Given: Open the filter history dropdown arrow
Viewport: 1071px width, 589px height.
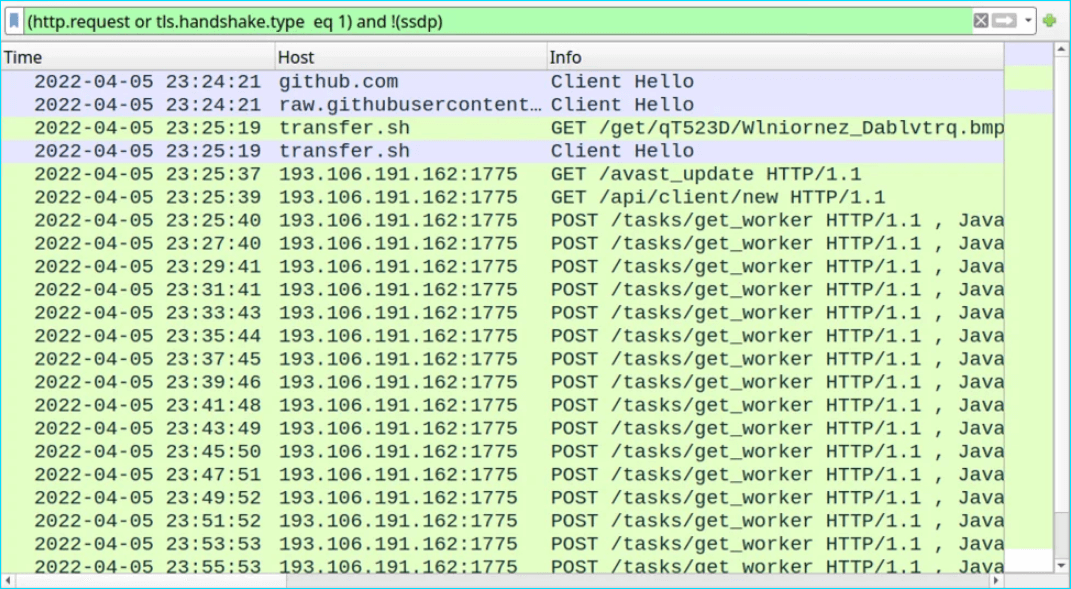Looking at the screenshot, I should click(1028, 21).
